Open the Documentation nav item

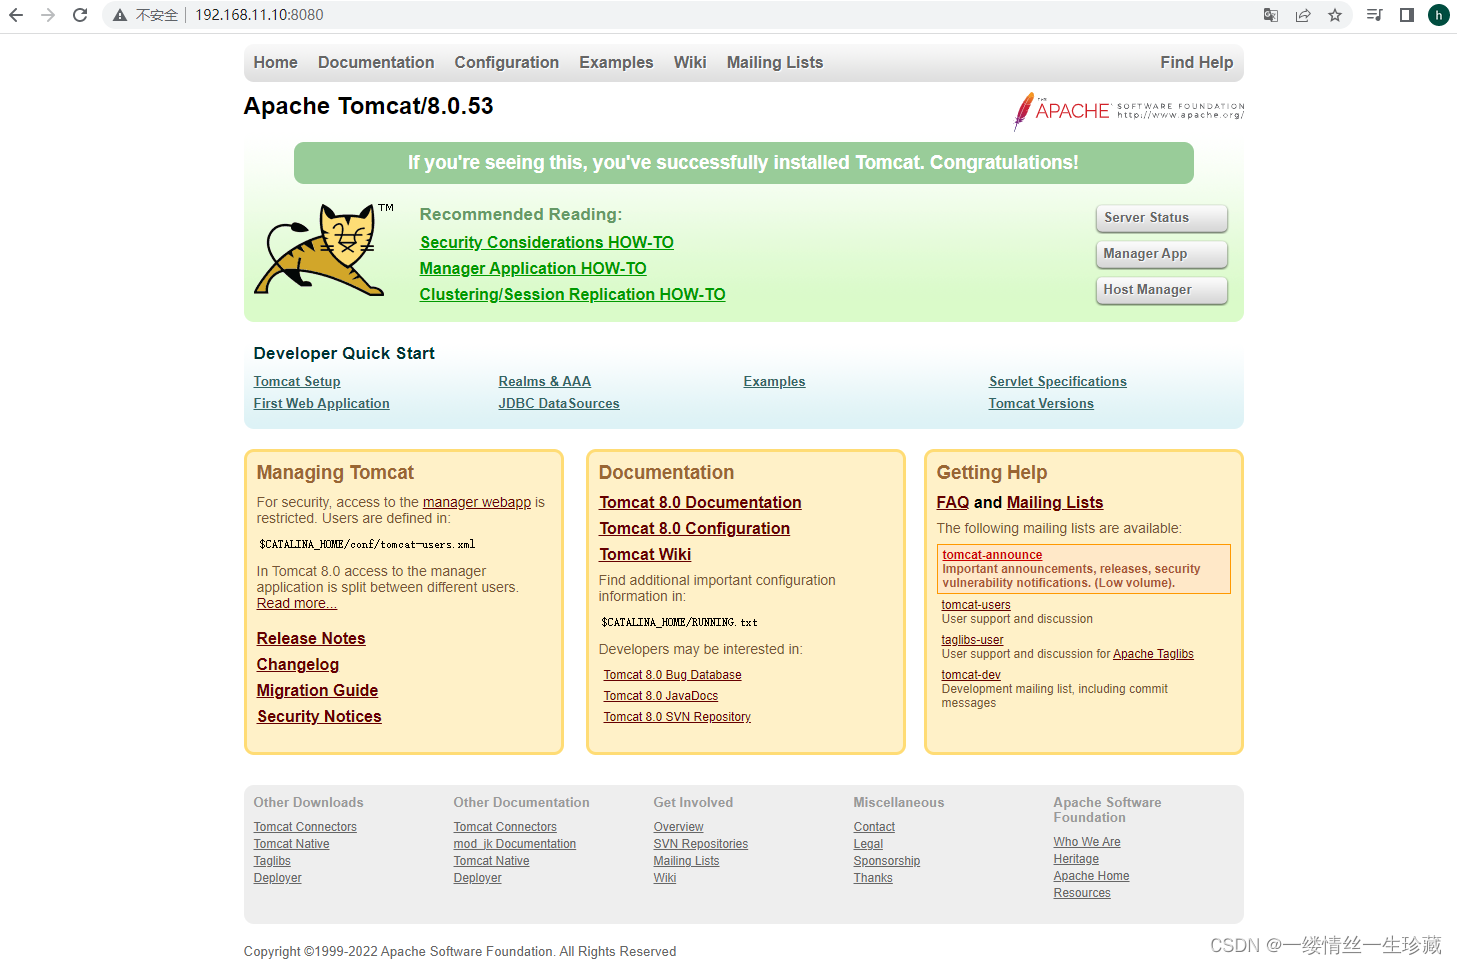(376, 62)
